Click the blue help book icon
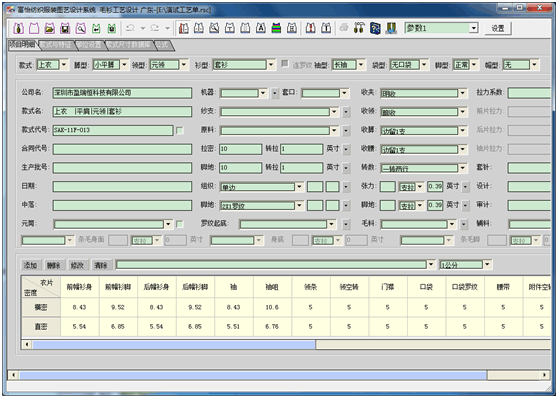Screen dimensions: 558x398 375,28
